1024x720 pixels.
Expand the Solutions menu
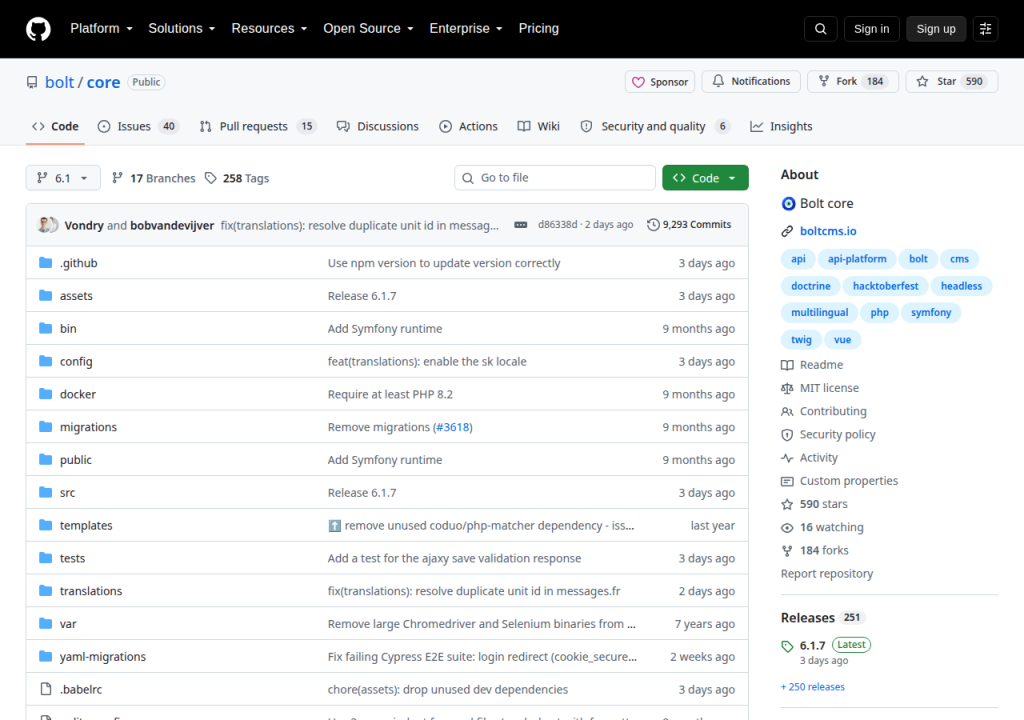click(182, 29)
